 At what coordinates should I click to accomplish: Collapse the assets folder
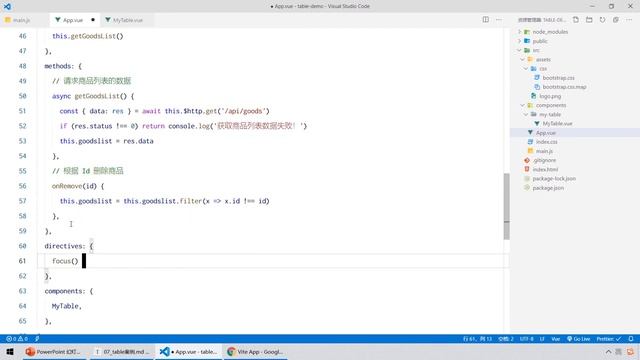tap(523, 60)
